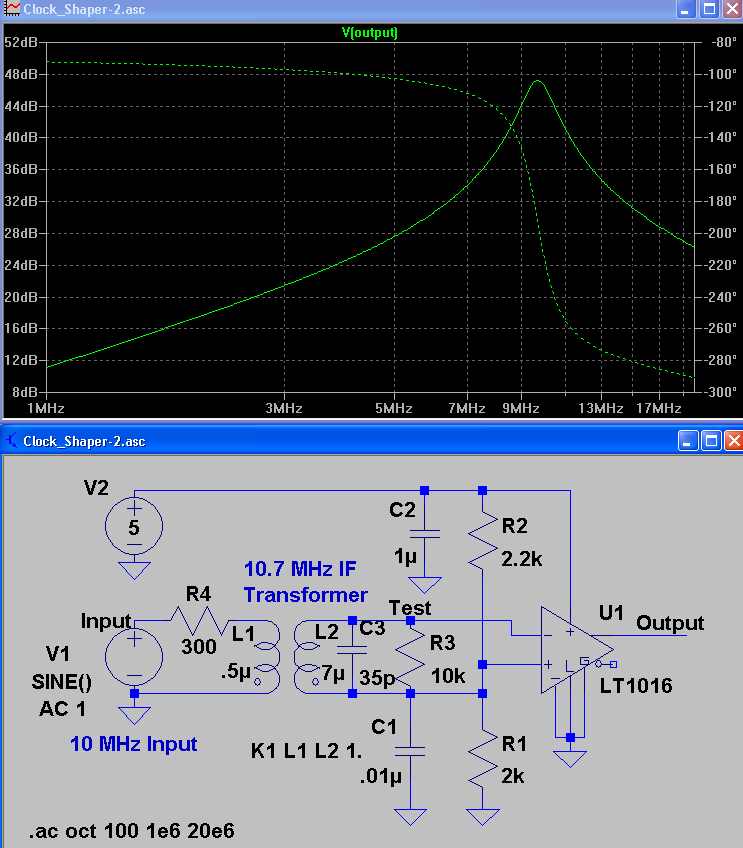Select the LT1016 comparator symbol U1
This screenshot has width=743, height=848.
(x=570, y=650)
